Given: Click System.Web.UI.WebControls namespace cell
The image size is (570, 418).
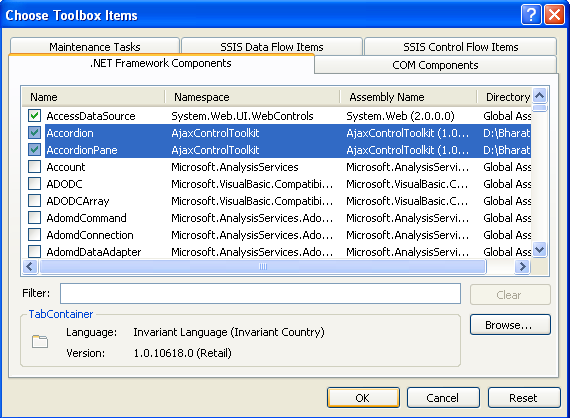Looking at the screenshot, I should click(x=242, y=116).
